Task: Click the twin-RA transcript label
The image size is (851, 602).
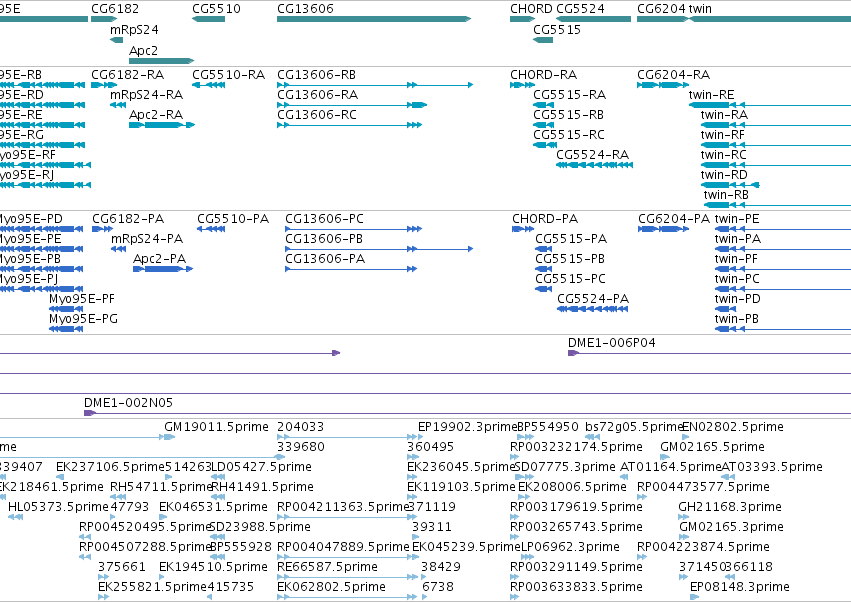Action: [724, 115]
